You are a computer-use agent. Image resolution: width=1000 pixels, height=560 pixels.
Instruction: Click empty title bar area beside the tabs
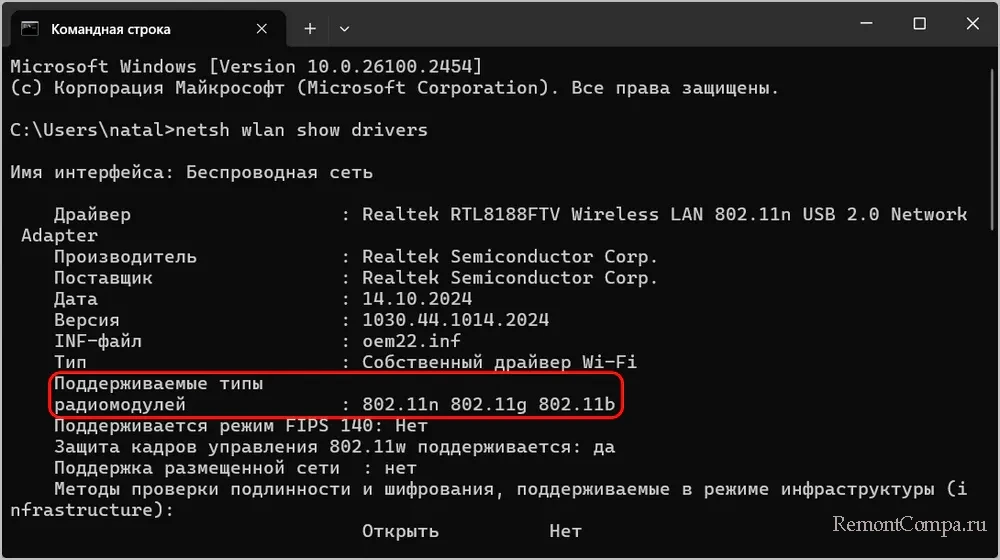(x=600, y=25)
